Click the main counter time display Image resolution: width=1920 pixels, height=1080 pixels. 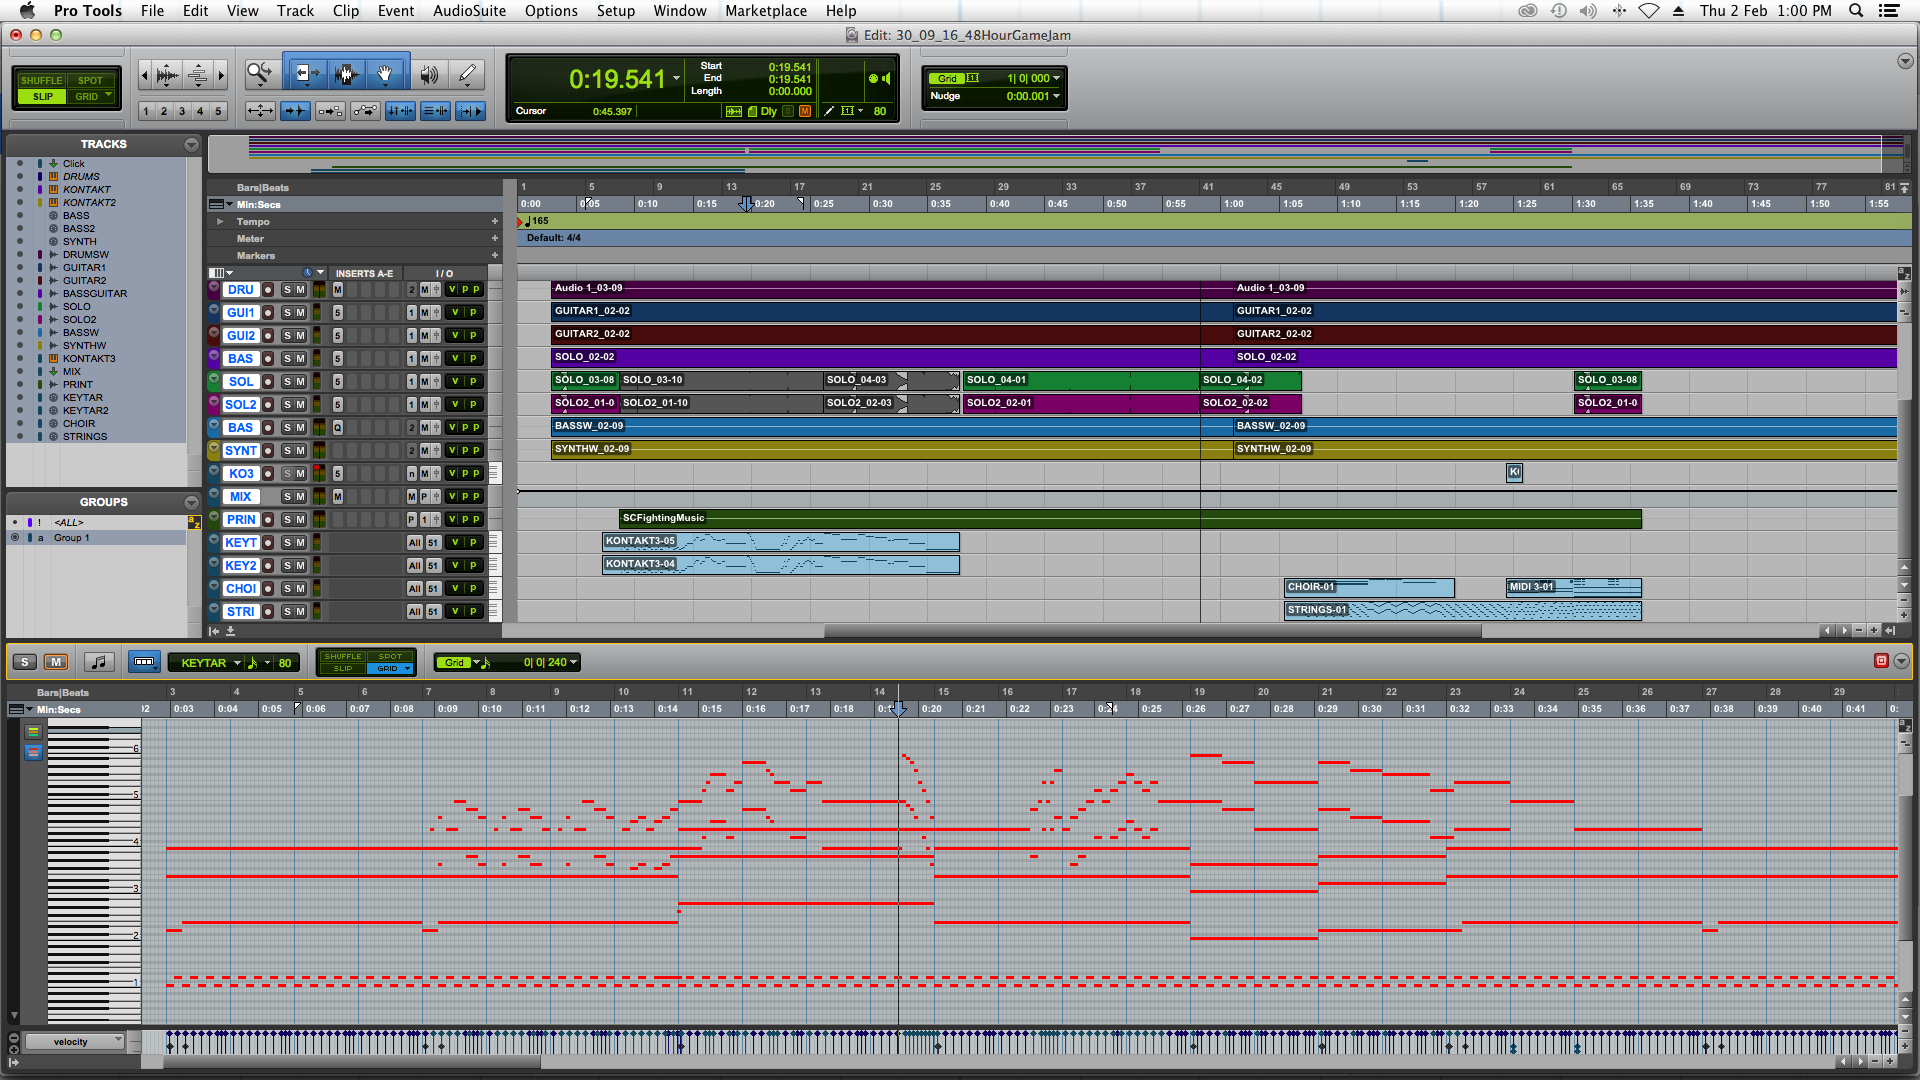click(x=616, y=79)
